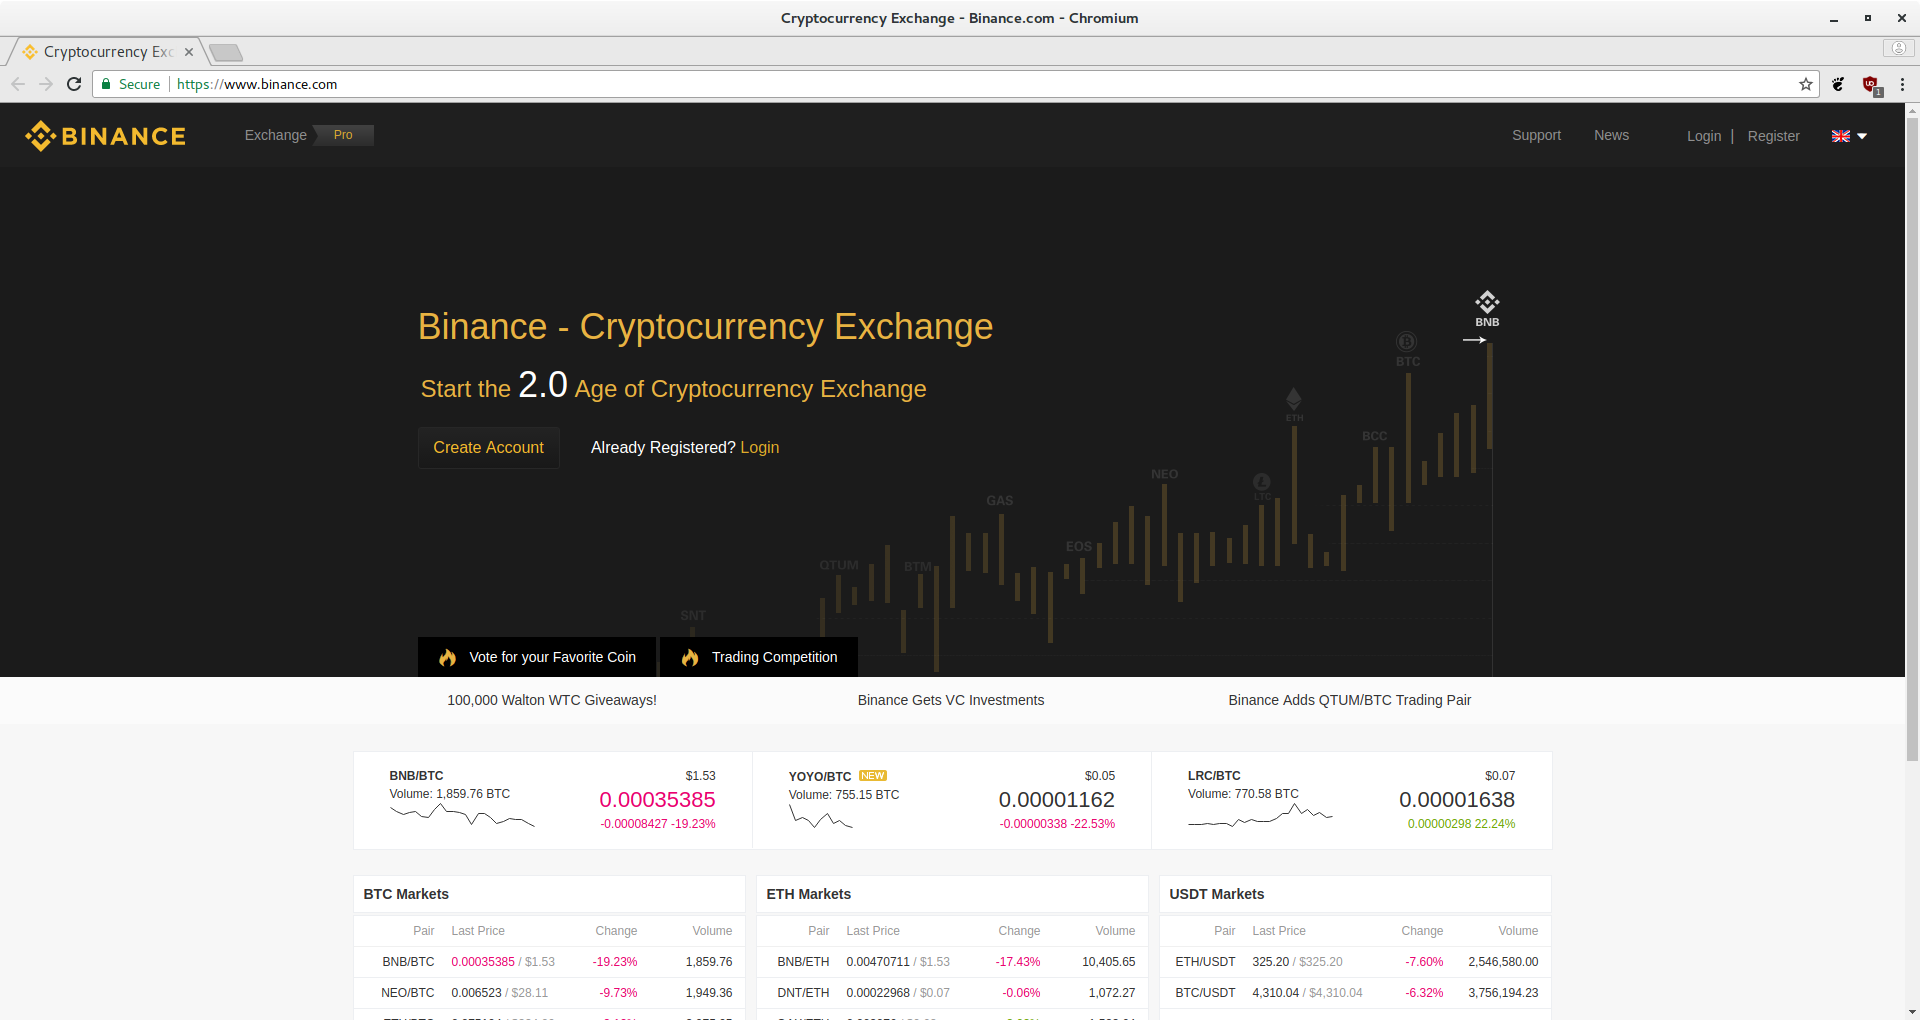The image size is (1920, 1020).
Task: Select the BNB/BTC row in BTC Markets
Action: (x=549, y=962)
